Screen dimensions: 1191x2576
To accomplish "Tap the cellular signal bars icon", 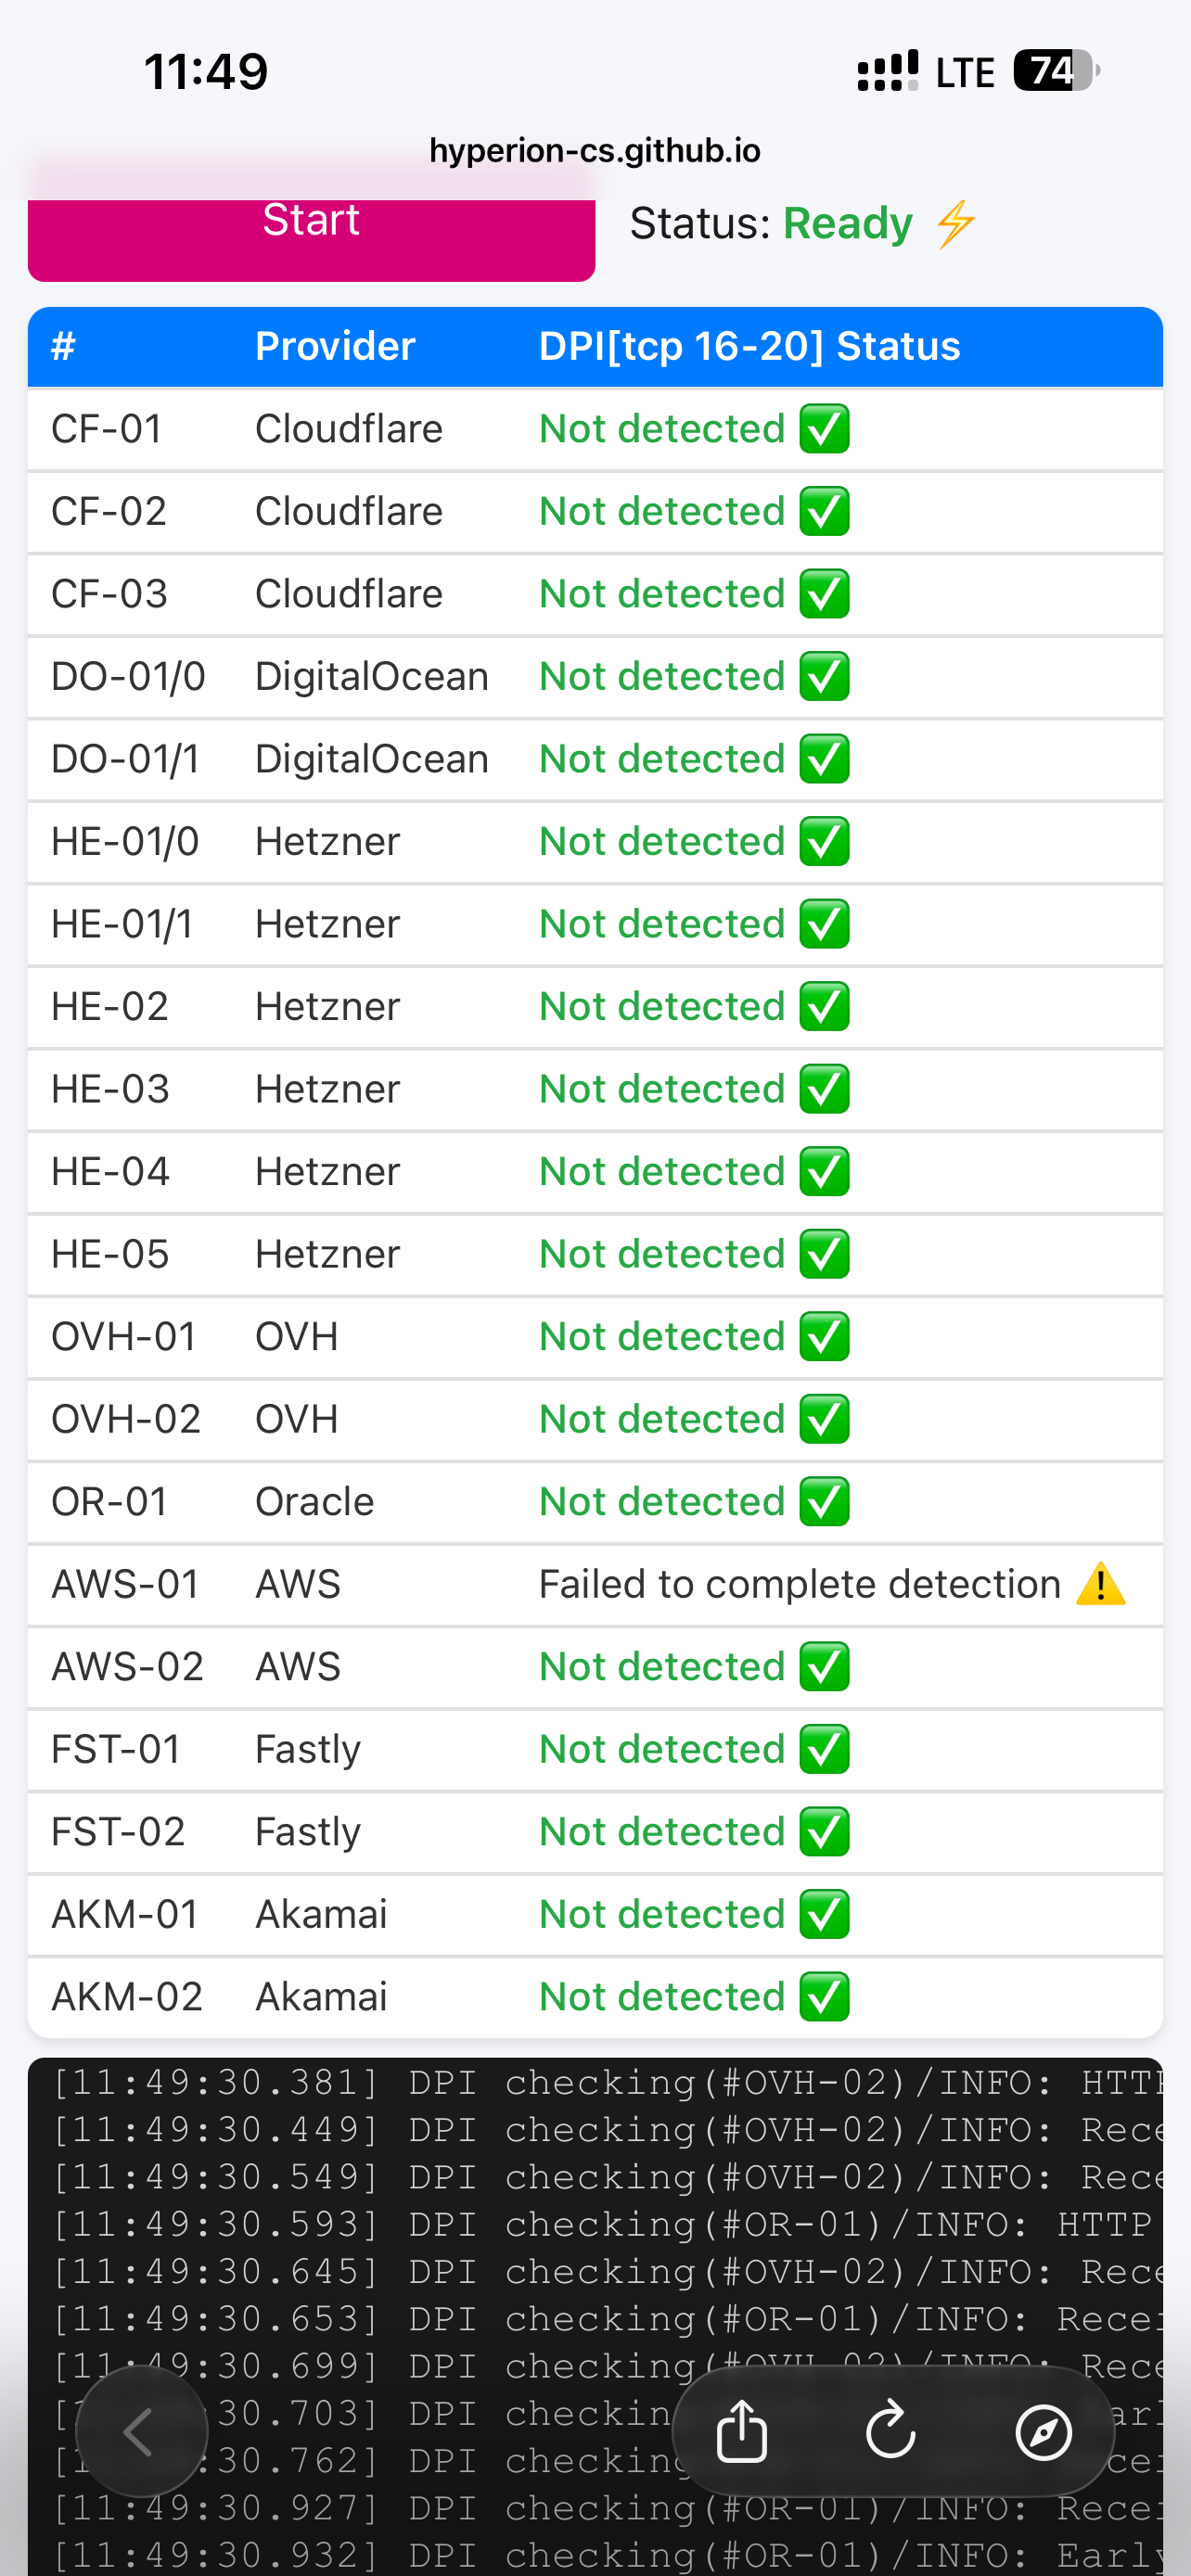I will 887,71.
